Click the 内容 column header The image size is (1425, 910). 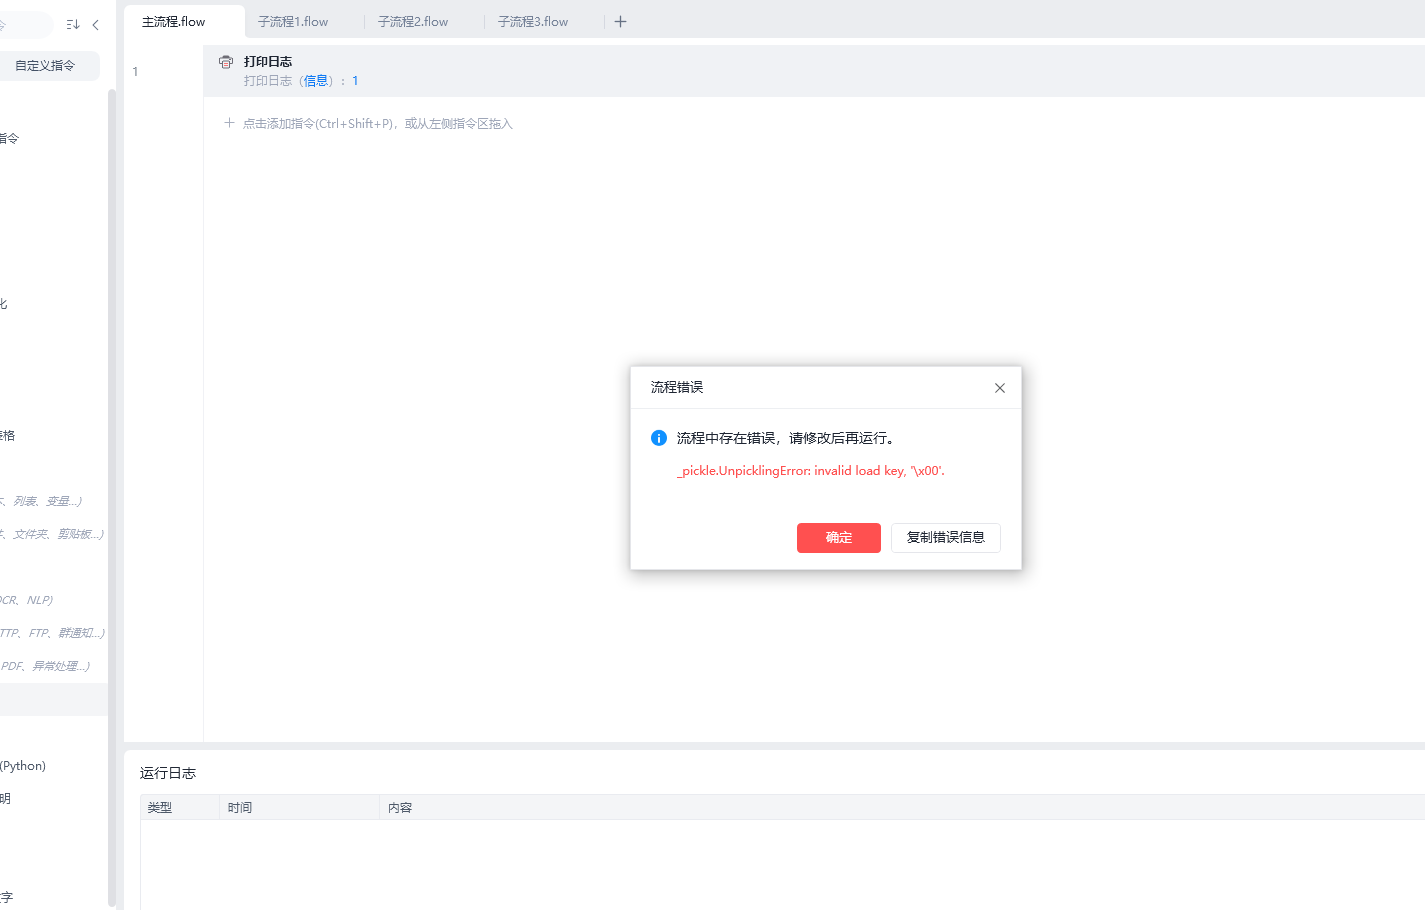click(400, 807)
